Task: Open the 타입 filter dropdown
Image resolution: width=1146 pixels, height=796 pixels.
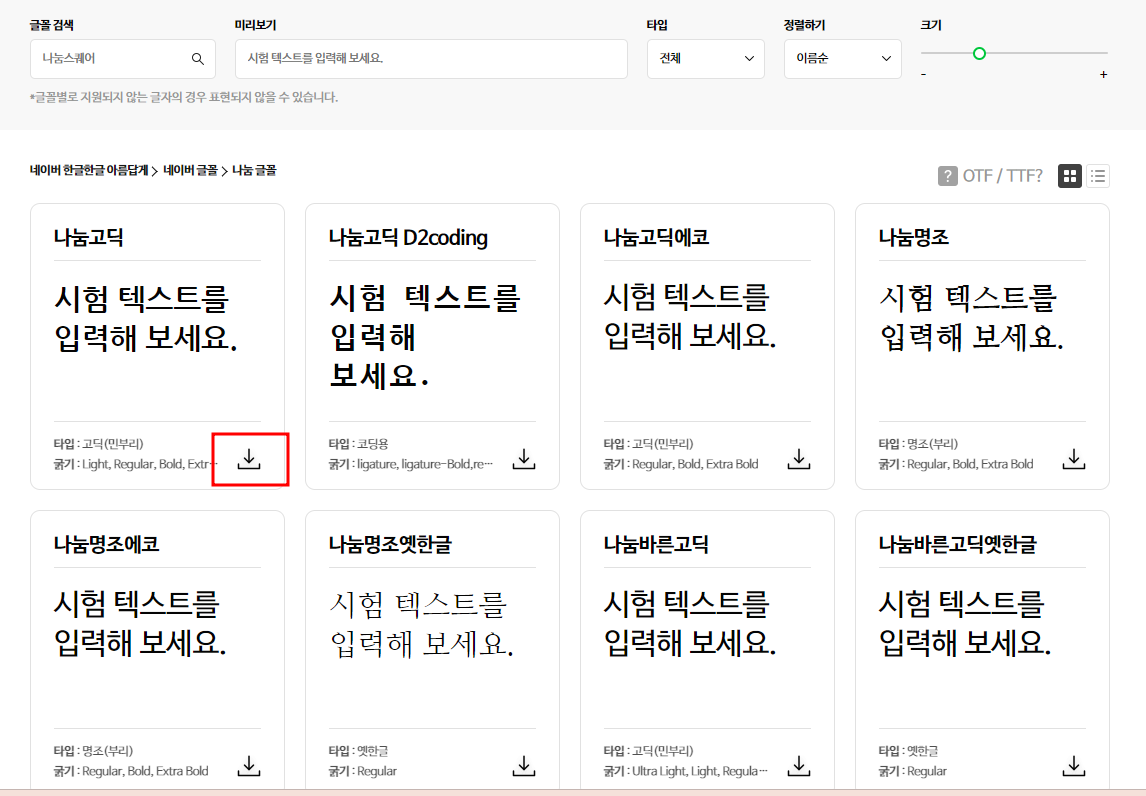Action: (705, 59)
